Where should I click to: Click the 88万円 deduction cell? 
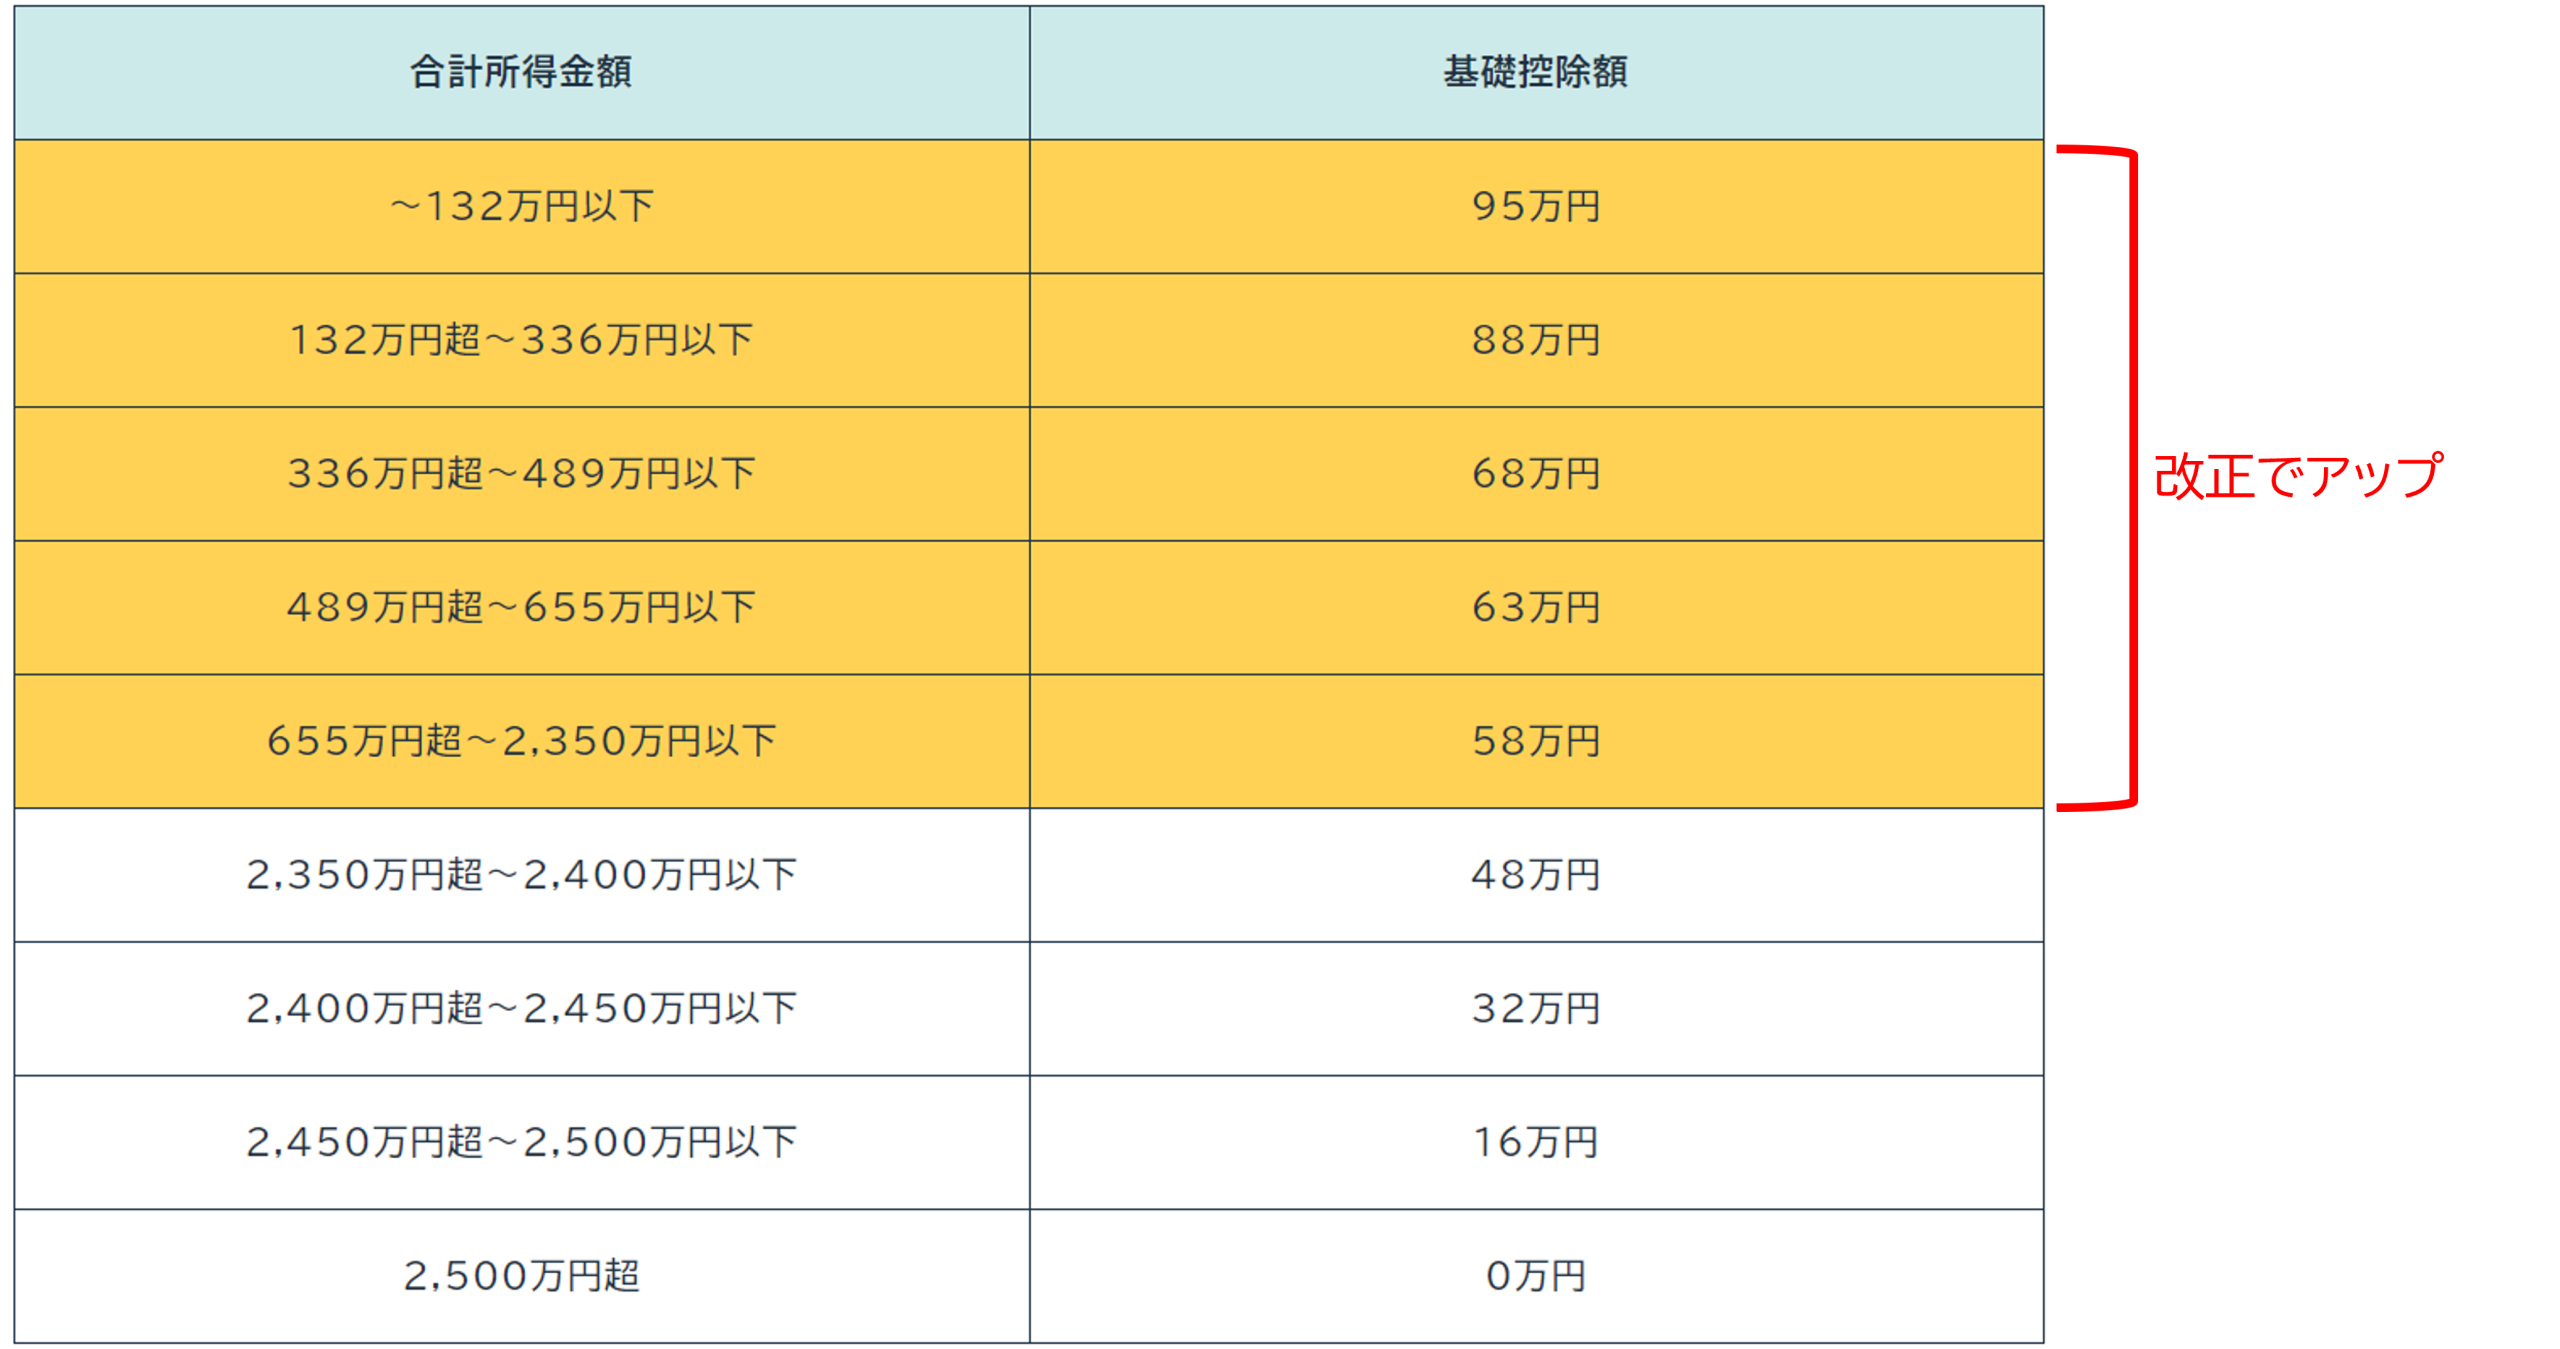1535,340
